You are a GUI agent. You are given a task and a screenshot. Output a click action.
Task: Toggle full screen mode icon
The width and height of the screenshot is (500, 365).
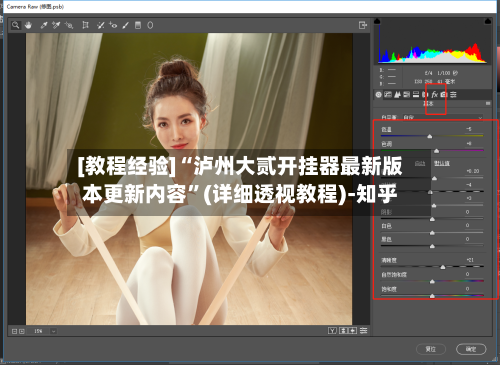click(363, 25)
